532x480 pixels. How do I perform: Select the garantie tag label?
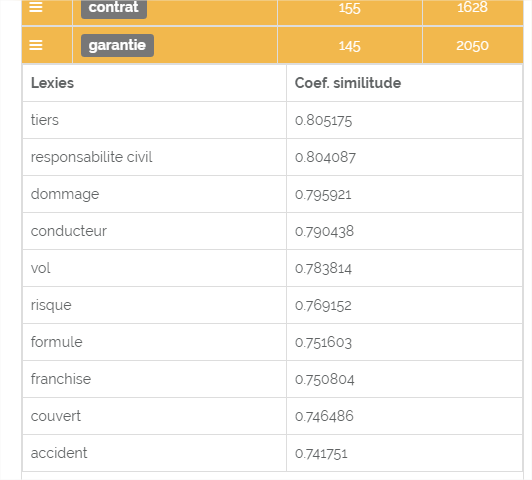117,45
